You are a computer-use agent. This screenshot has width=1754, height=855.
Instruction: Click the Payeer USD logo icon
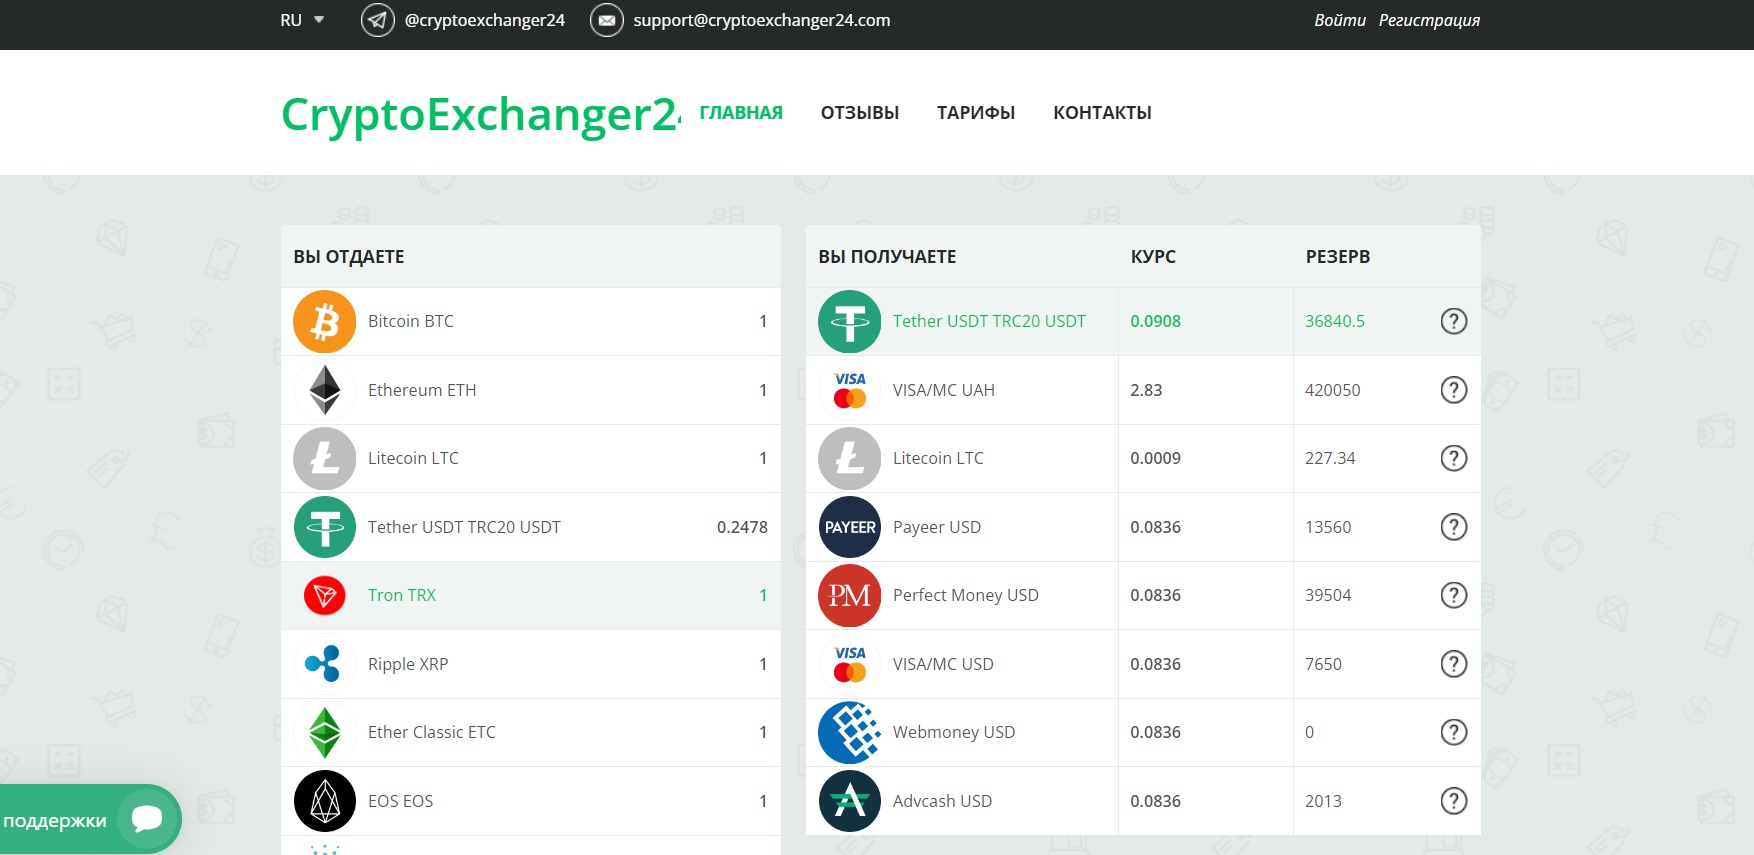coord(850,527)
